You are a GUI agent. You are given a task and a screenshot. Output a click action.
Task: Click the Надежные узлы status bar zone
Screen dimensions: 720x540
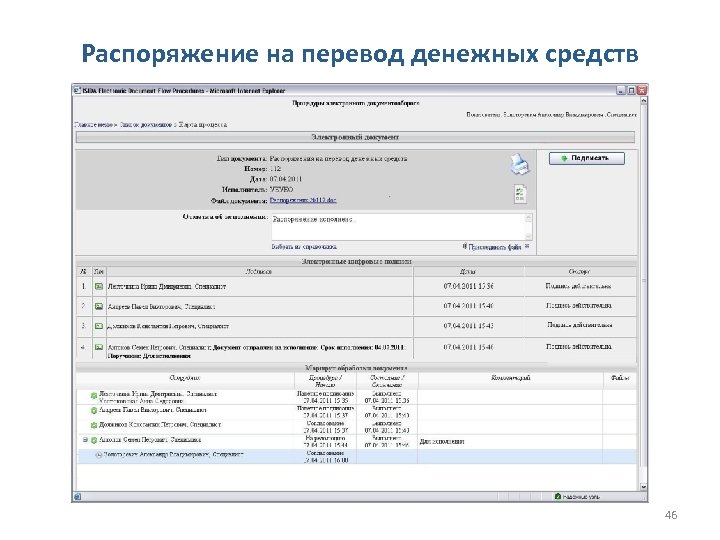pyautogui.click(x=578, y=496)
